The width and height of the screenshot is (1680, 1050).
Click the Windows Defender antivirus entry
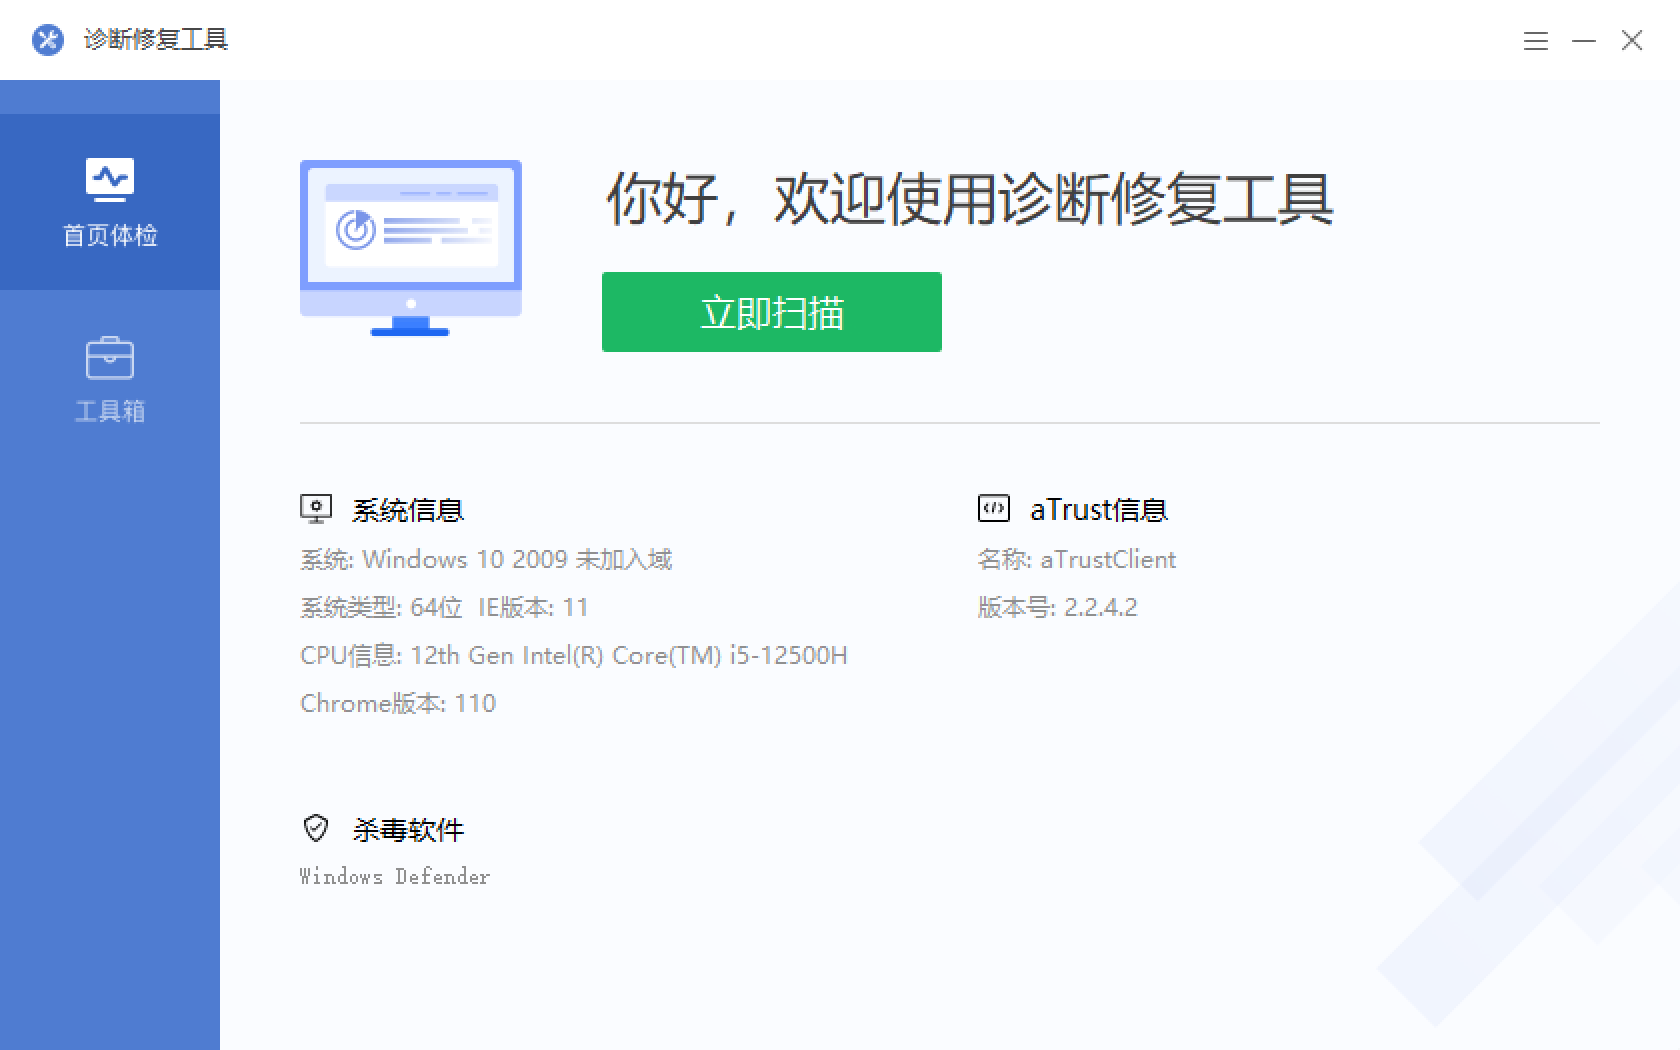coord(394,877)
